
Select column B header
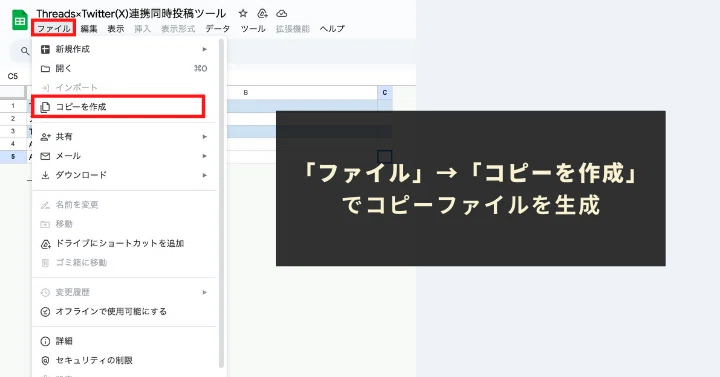click(246, 93)
